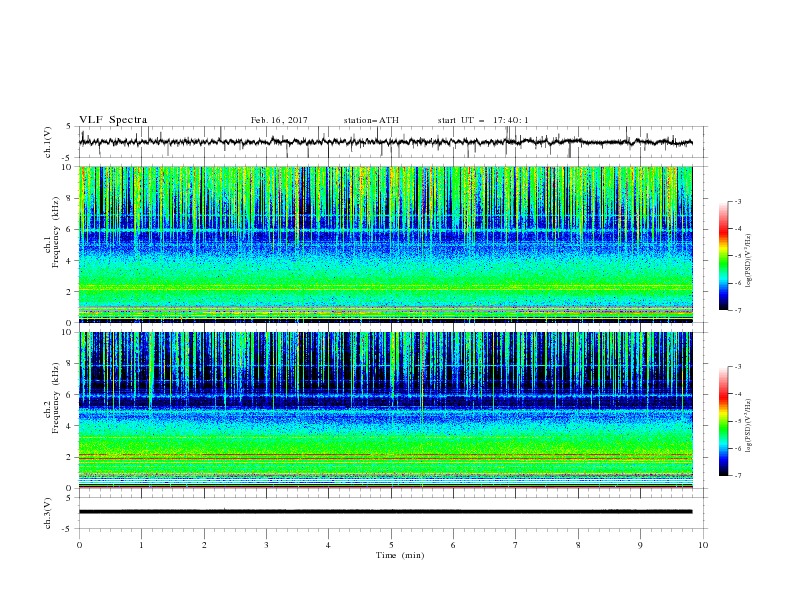
Task: Click the ch.1 voltage waveform trace
Action: tap(385, 142)
